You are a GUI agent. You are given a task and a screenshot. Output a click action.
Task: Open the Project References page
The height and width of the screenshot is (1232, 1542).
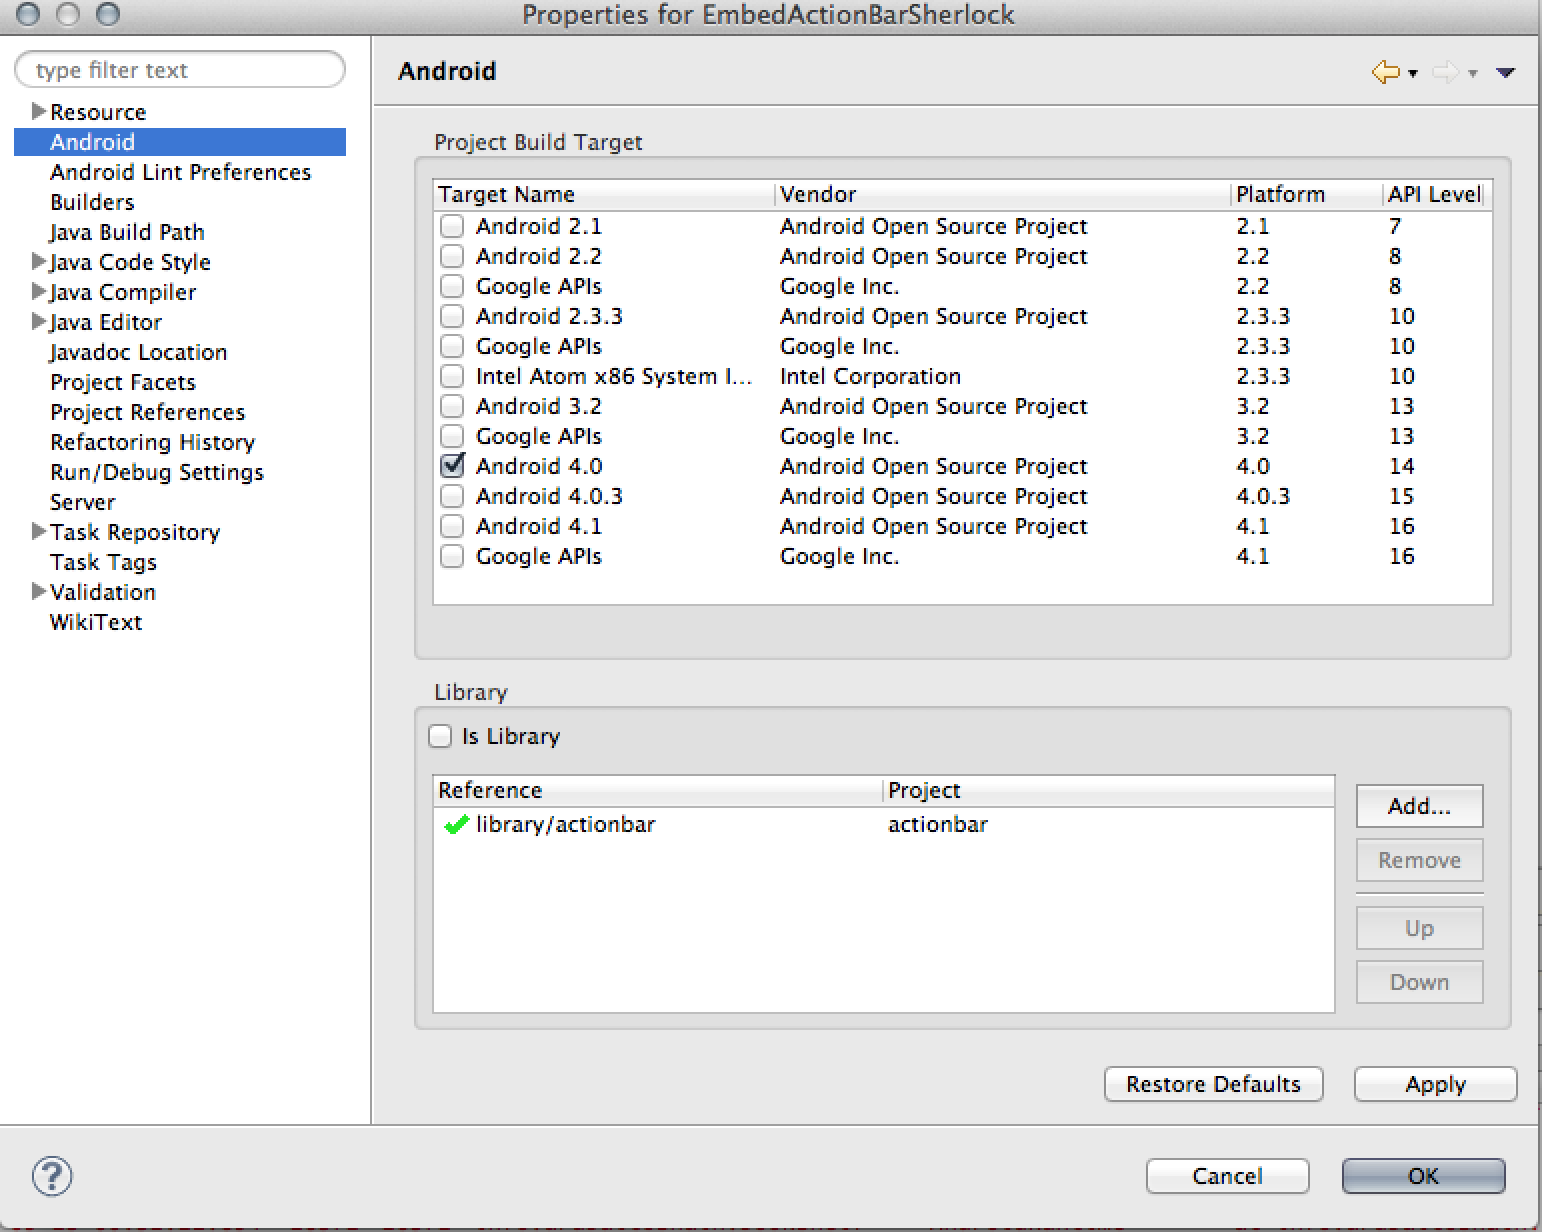[x=147, y=412]
